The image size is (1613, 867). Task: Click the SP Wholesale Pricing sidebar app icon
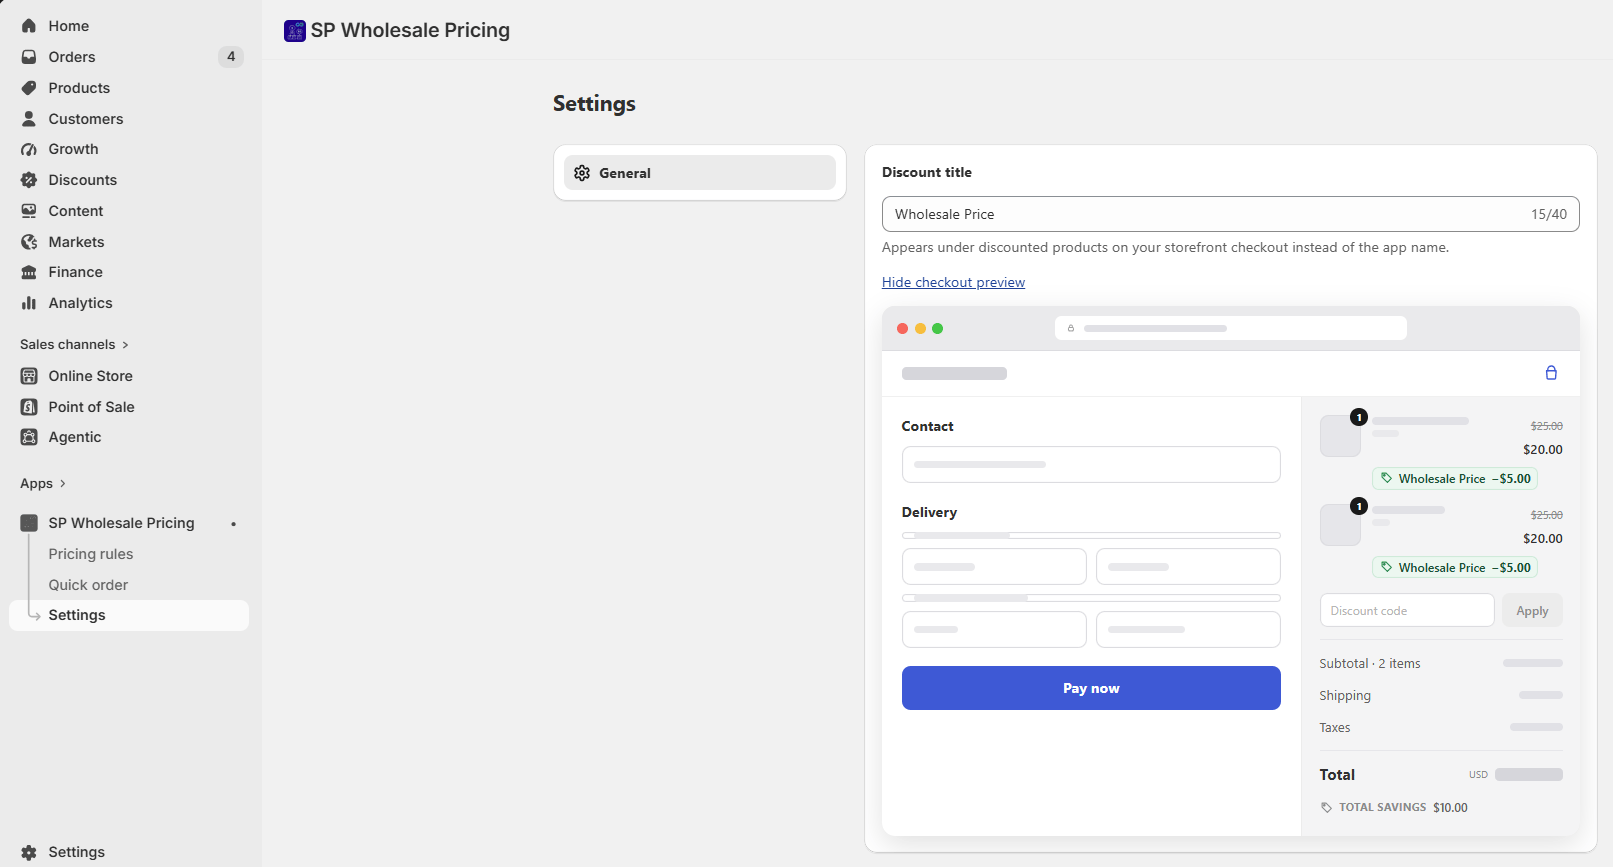[x=29, y=523]
